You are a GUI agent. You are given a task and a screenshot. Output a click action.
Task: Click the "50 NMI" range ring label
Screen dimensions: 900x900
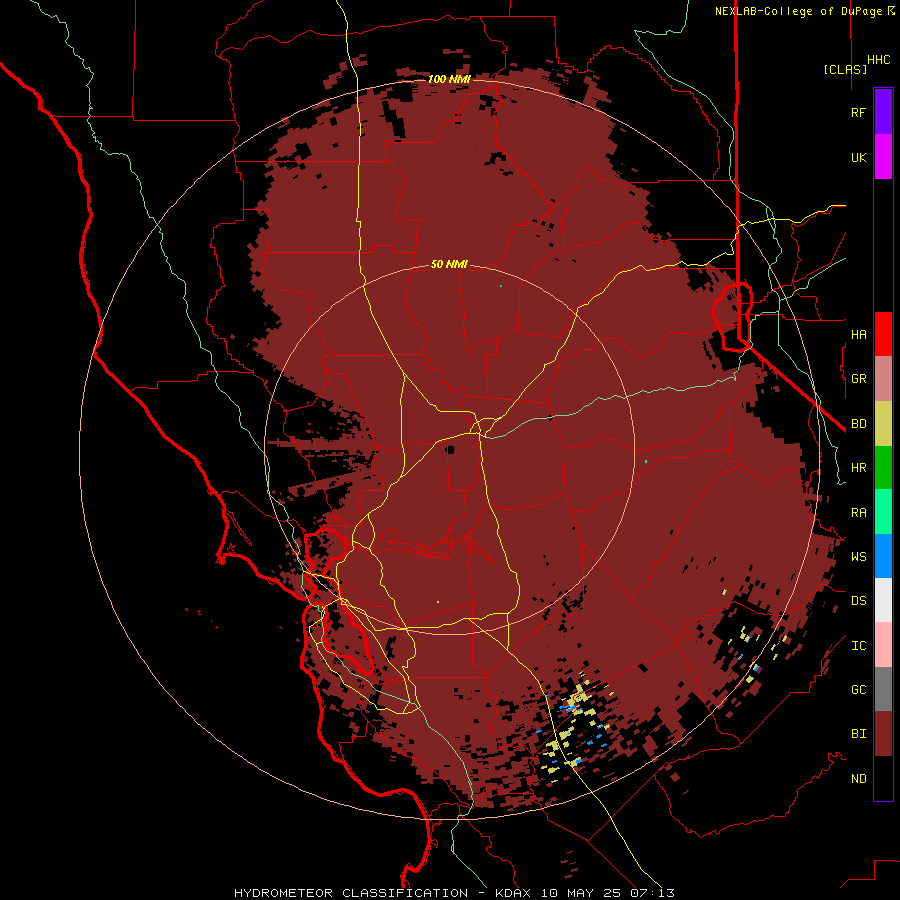click(x=449, y=264)
